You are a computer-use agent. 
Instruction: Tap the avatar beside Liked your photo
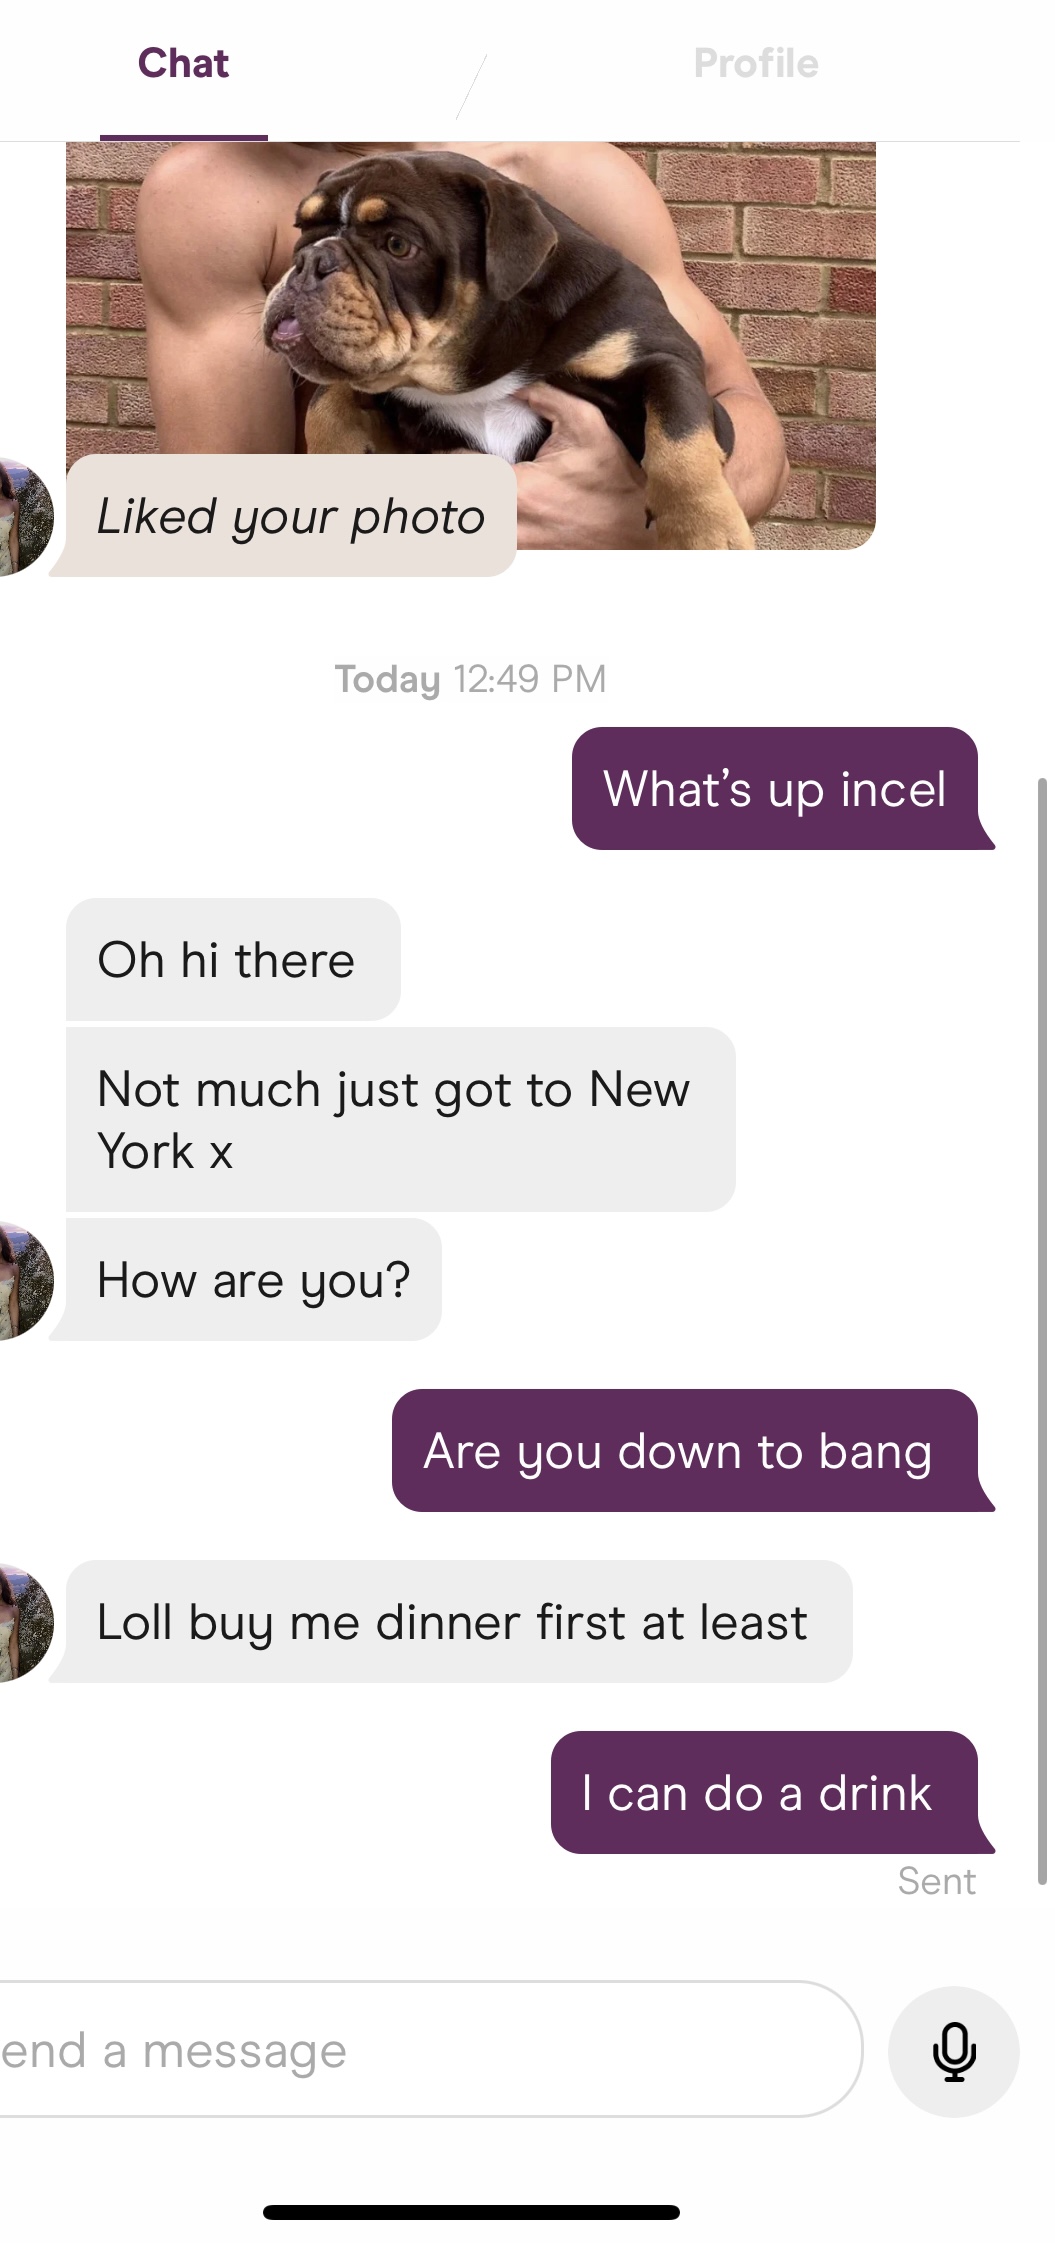tap(24, 516)
